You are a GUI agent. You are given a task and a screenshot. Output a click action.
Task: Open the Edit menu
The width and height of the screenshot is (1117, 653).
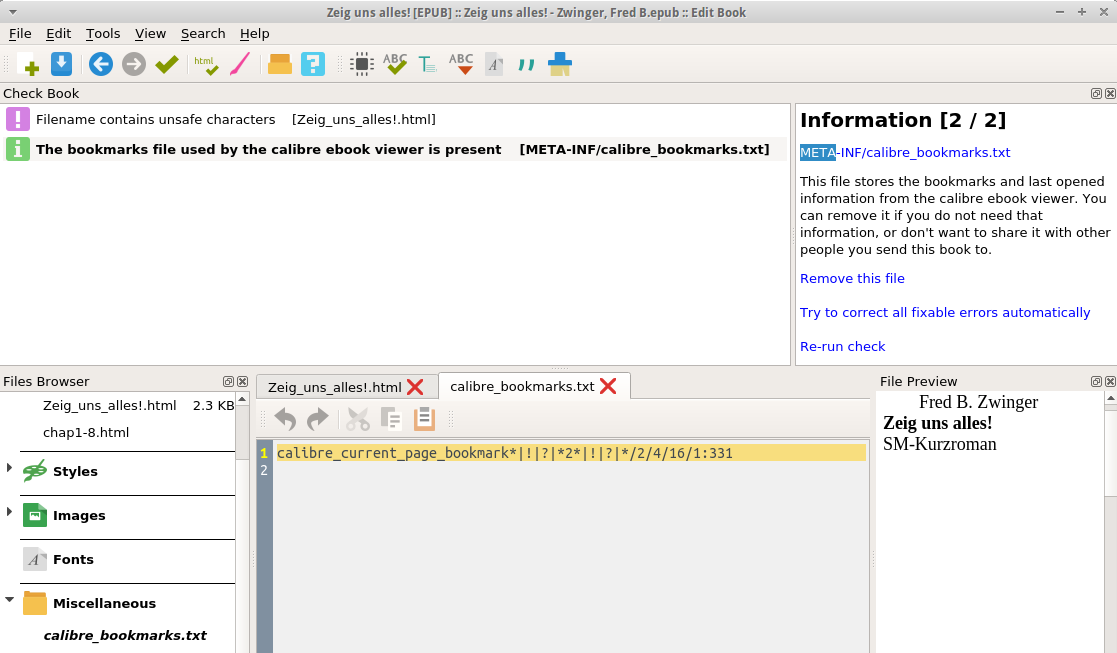[x=58, y=33]
